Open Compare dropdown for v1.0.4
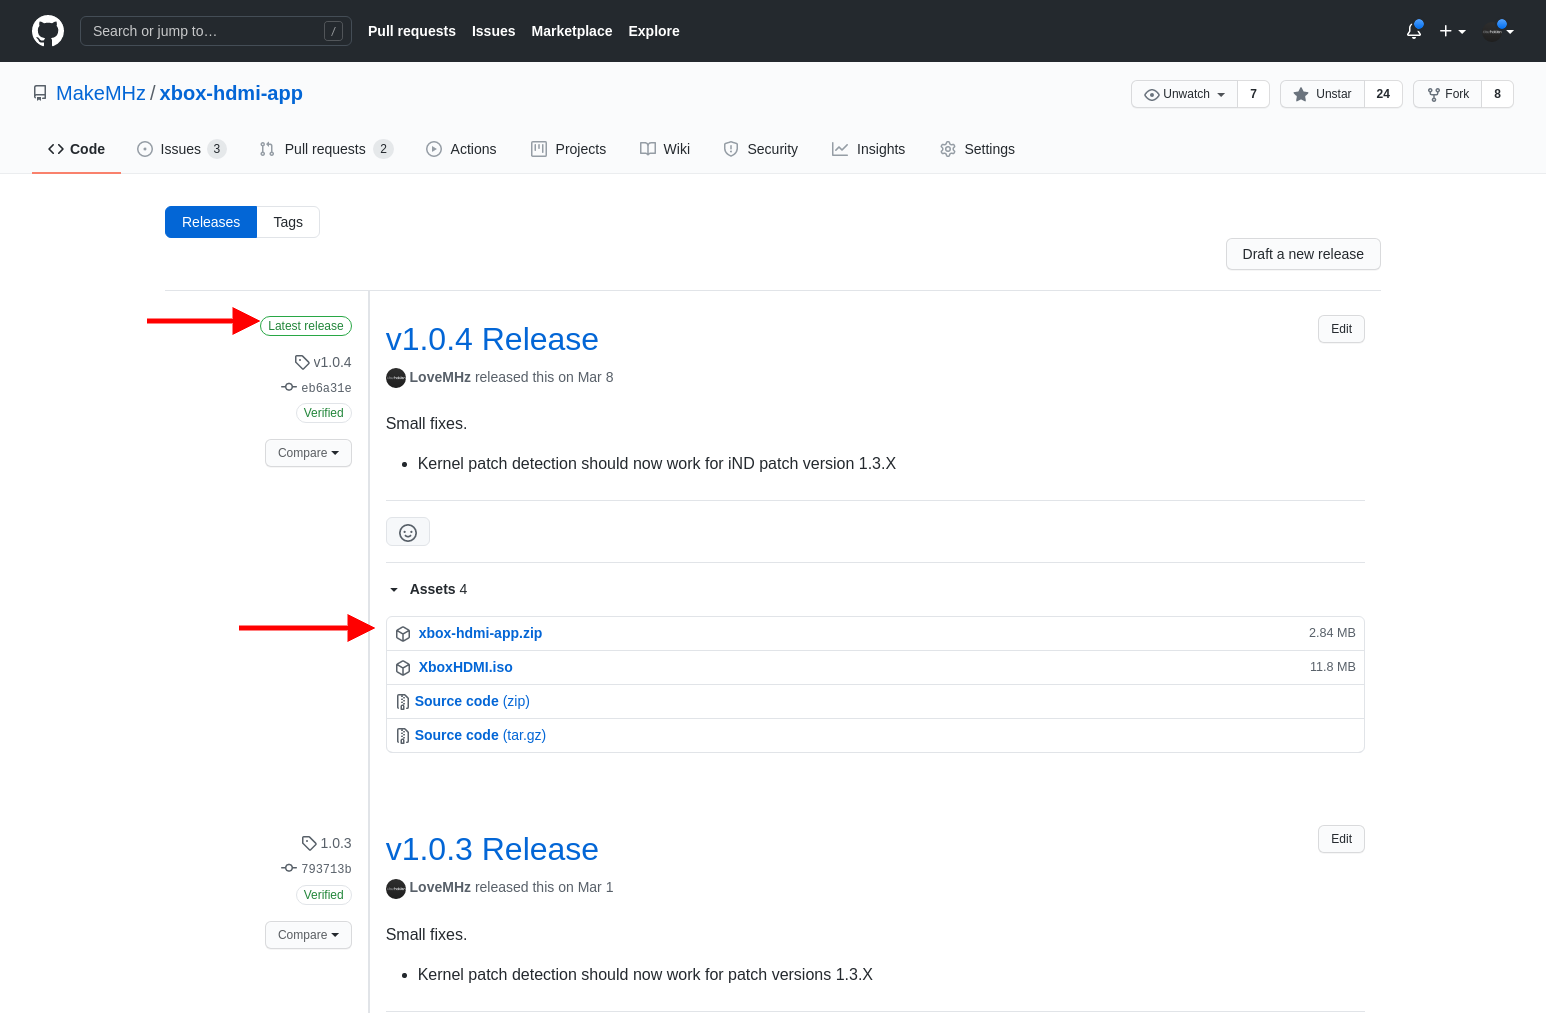 tap(308, 453)
